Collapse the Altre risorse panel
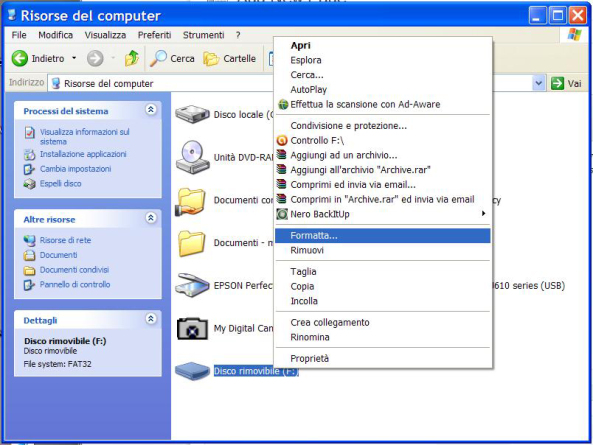Screen dimensions: 593x445 tap(151, 218)
